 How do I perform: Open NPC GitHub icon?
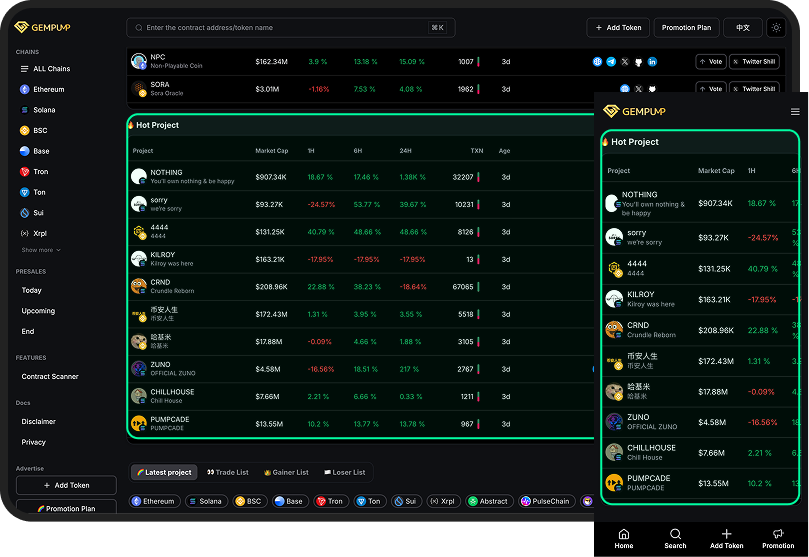(x=639, y=62)
